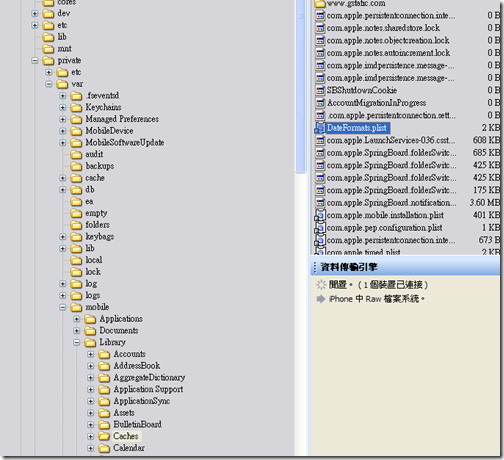Click the mnt folder icon
This screenshot has width=504, height=460.
pos(48,49)
